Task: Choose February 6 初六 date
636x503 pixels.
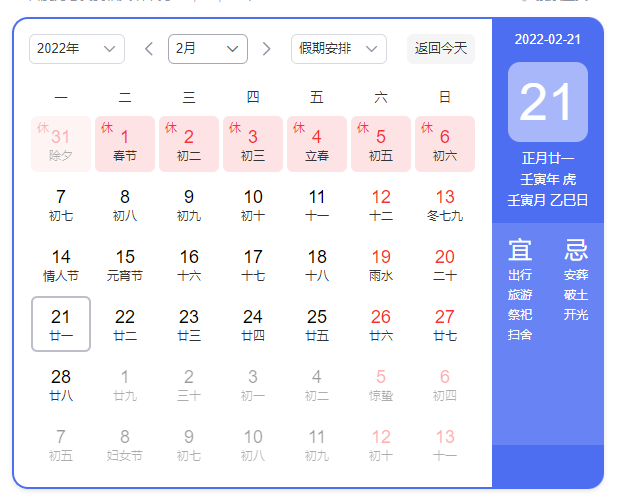Action: [x=445, y=144]
